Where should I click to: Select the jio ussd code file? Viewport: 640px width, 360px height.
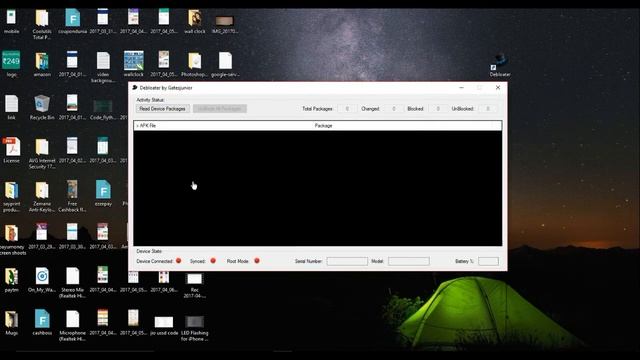tap(164, 326)
